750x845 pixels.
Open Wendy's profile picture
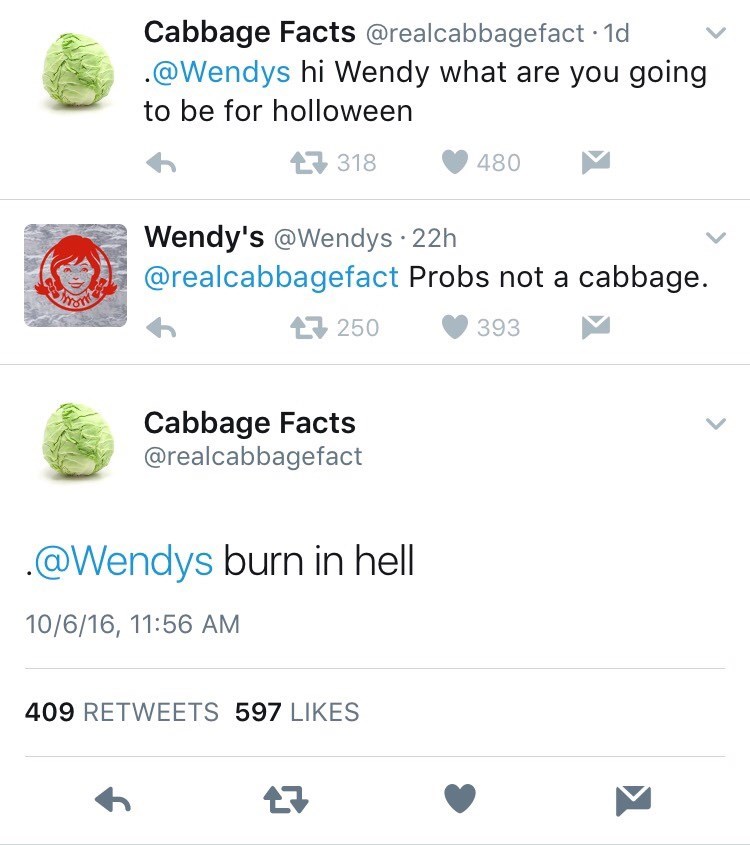[x=76, y=275]
